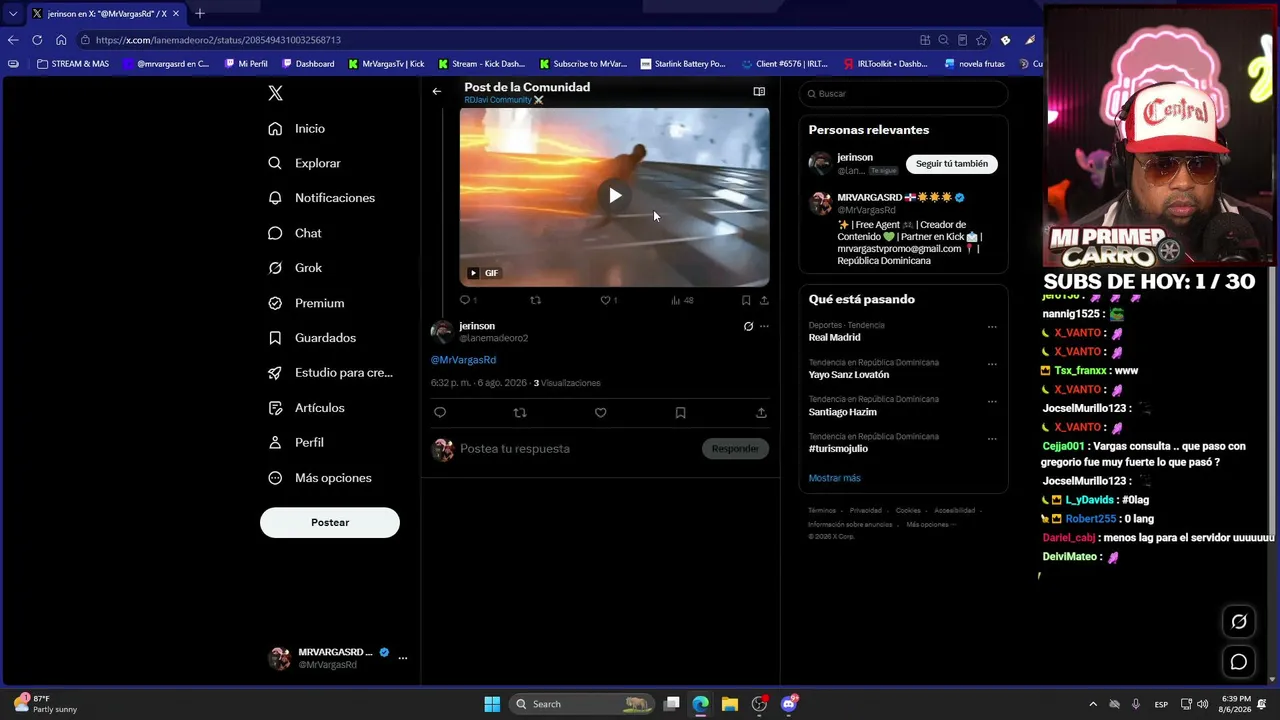The image size is (1280, 720).
Task: Reply to jerinson's post
Action: (x=440, y=412)
